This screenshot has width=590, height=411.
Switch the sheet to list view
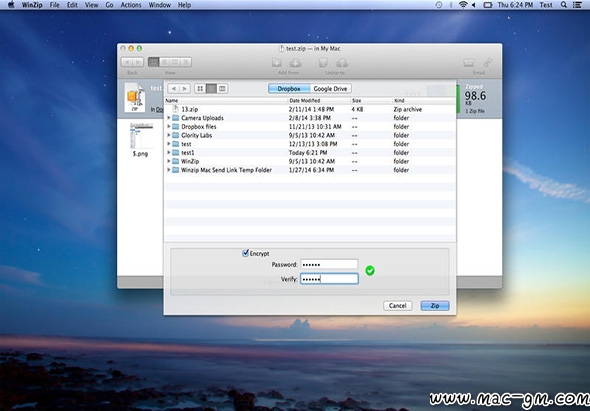(211, 89)
